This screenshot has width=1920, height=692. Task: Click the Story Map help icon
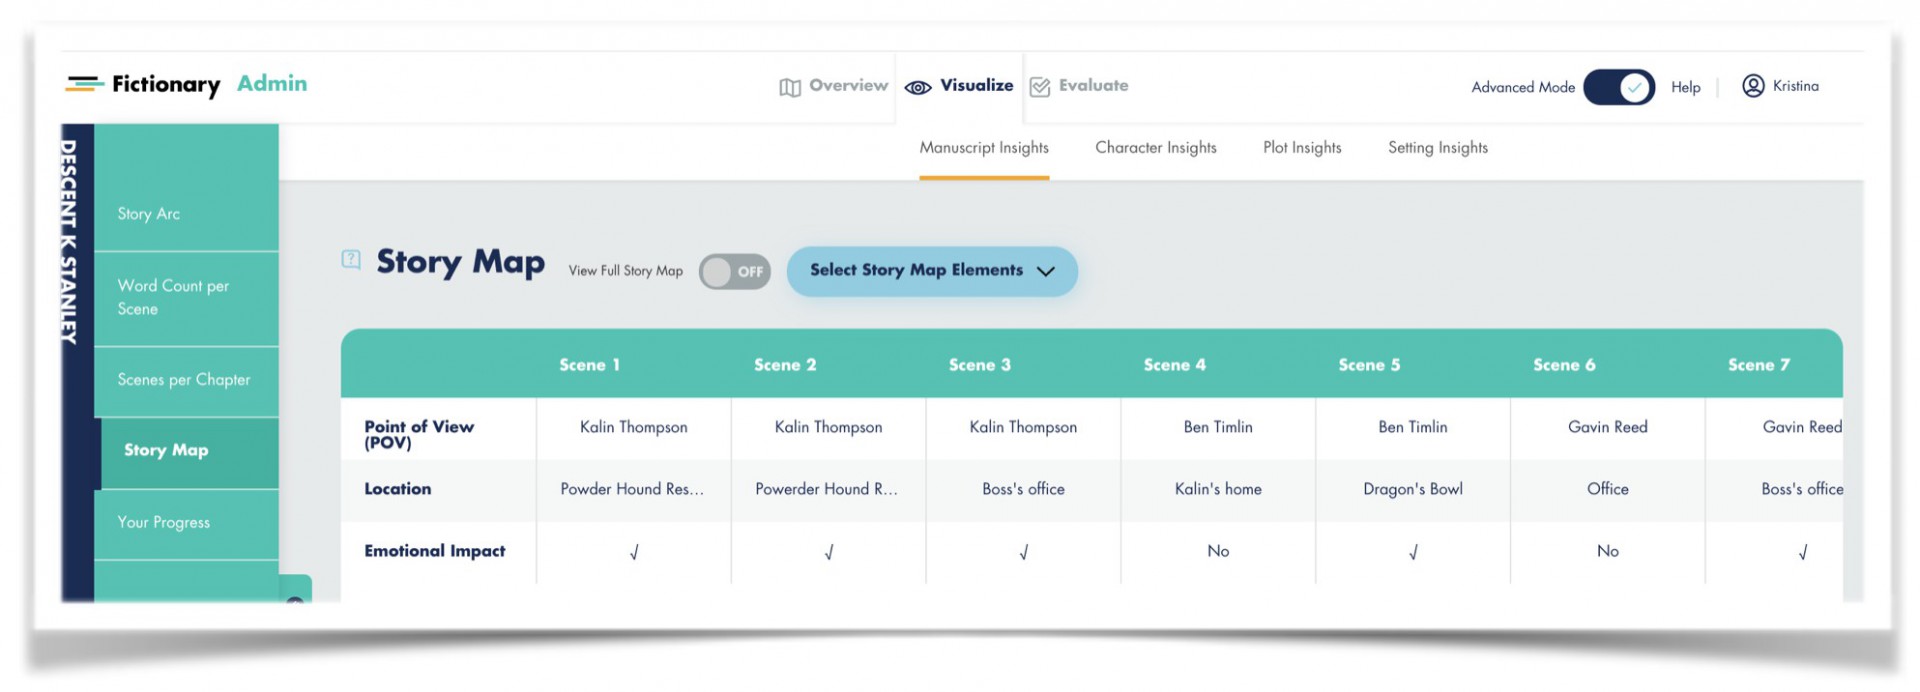[x=351, y=260]
